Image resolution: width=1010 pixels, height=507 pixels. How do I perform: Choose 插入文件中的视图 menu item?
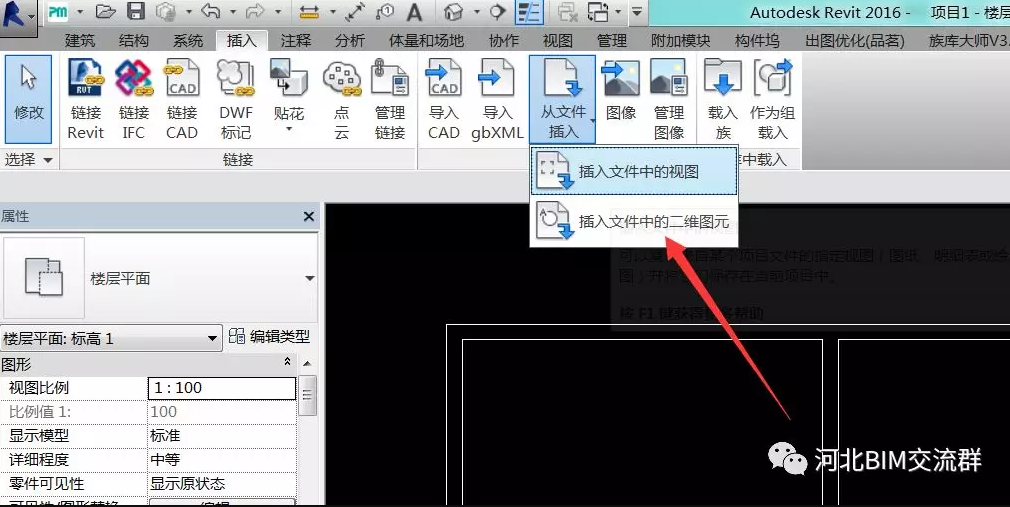(634, 171)
